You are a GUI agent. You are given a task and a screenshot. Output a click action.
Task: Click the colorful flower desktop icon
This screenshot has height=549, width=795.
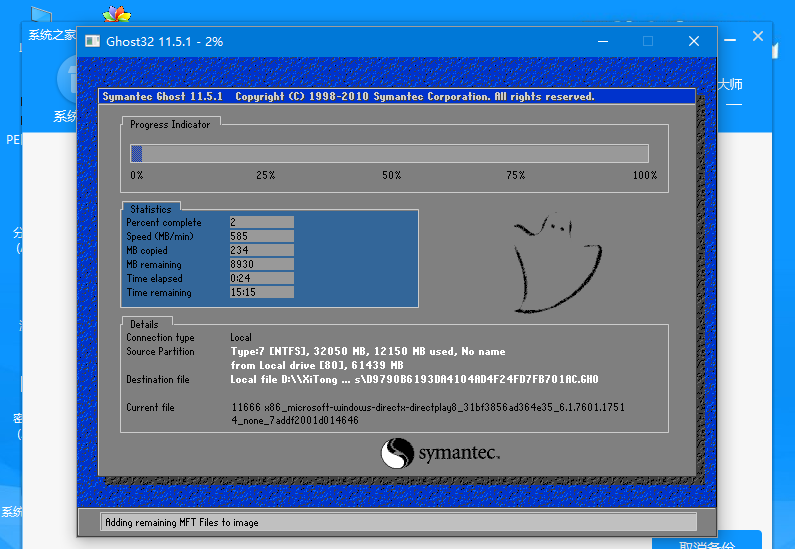coord(117,14)
